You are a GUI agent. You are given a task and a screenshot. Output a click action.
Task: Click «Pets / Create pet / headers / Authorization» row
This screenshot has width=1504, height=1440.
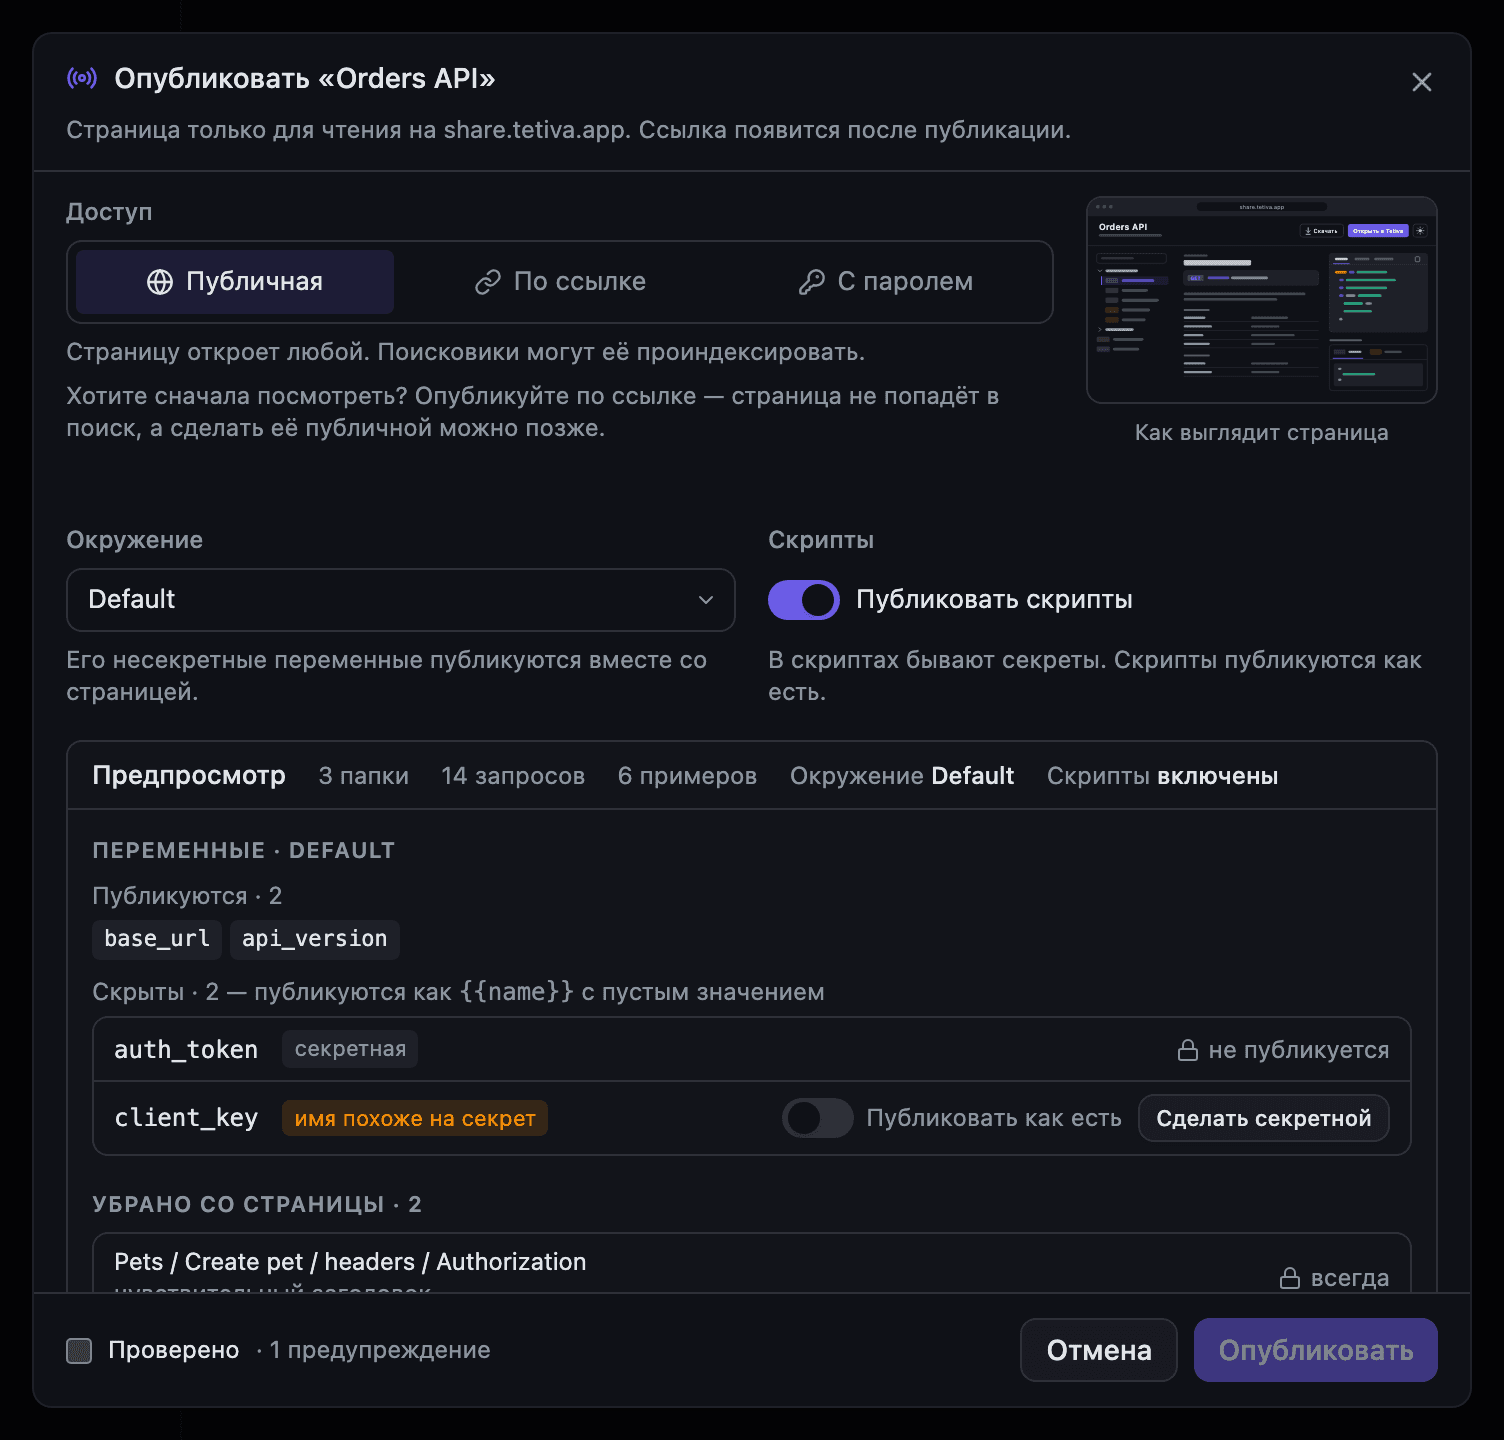[x=751, y=1264]
